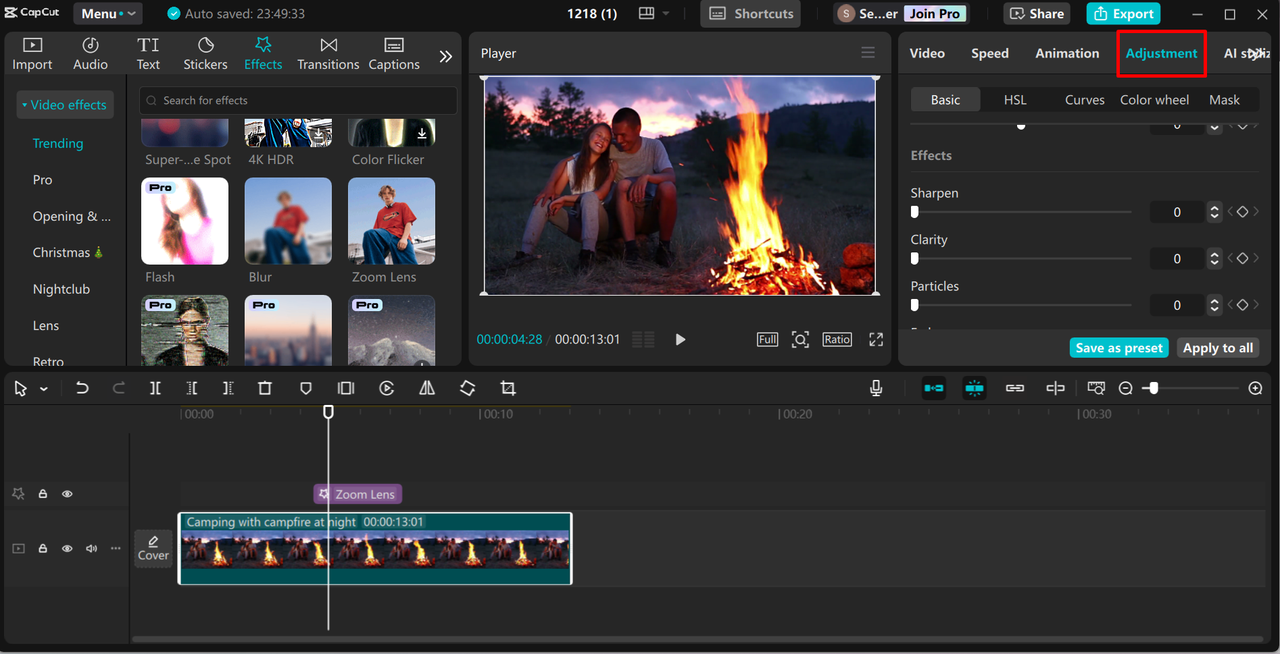Open the Player panel hamburger menu
The image size is (1280, 654).
coord(868,53)
